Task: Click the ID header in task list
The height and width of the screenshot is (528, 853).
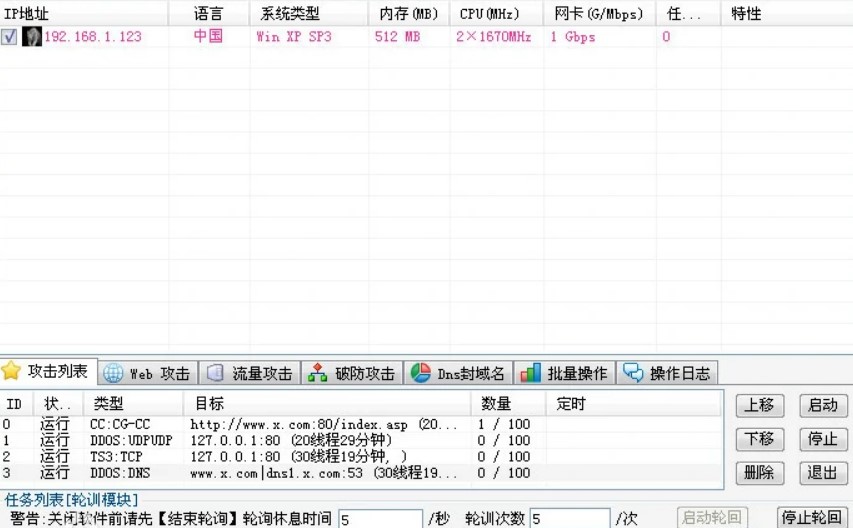Action: click(17, 404)
